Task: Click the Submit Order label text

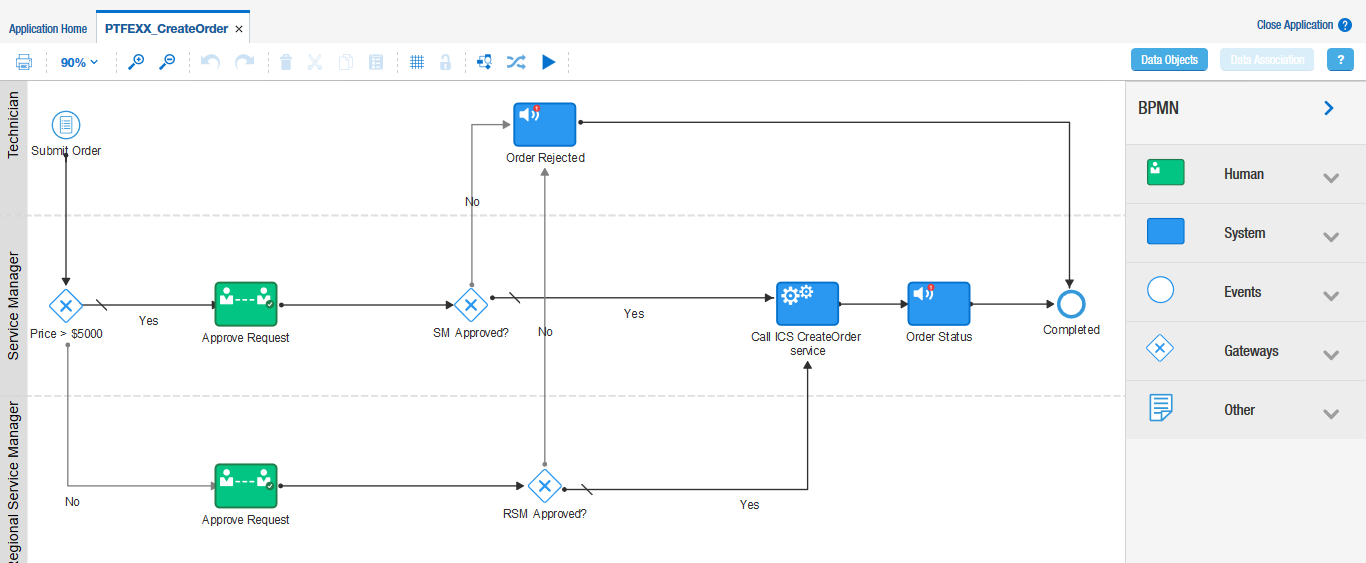Action: pyautogui.click(x=66, y=151)
